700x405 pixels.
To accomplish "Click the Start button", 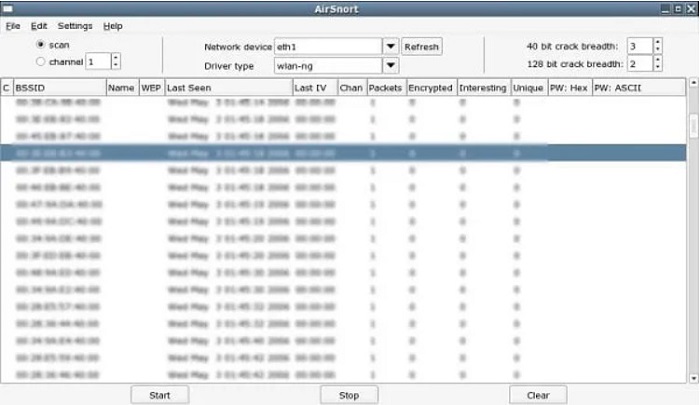I will tap(160, 395).
